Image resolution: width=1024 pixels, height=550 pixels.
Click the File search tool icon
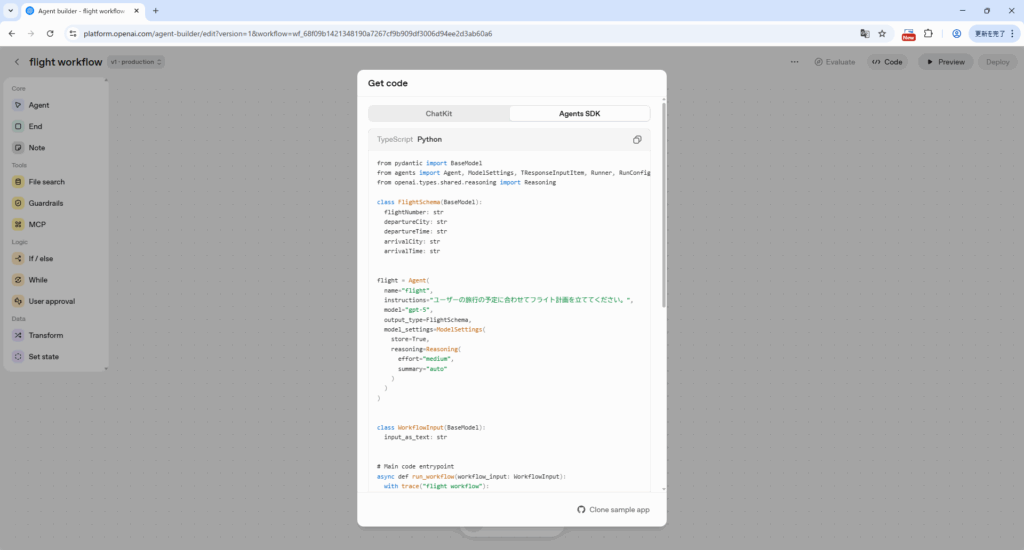pos(18,182)
